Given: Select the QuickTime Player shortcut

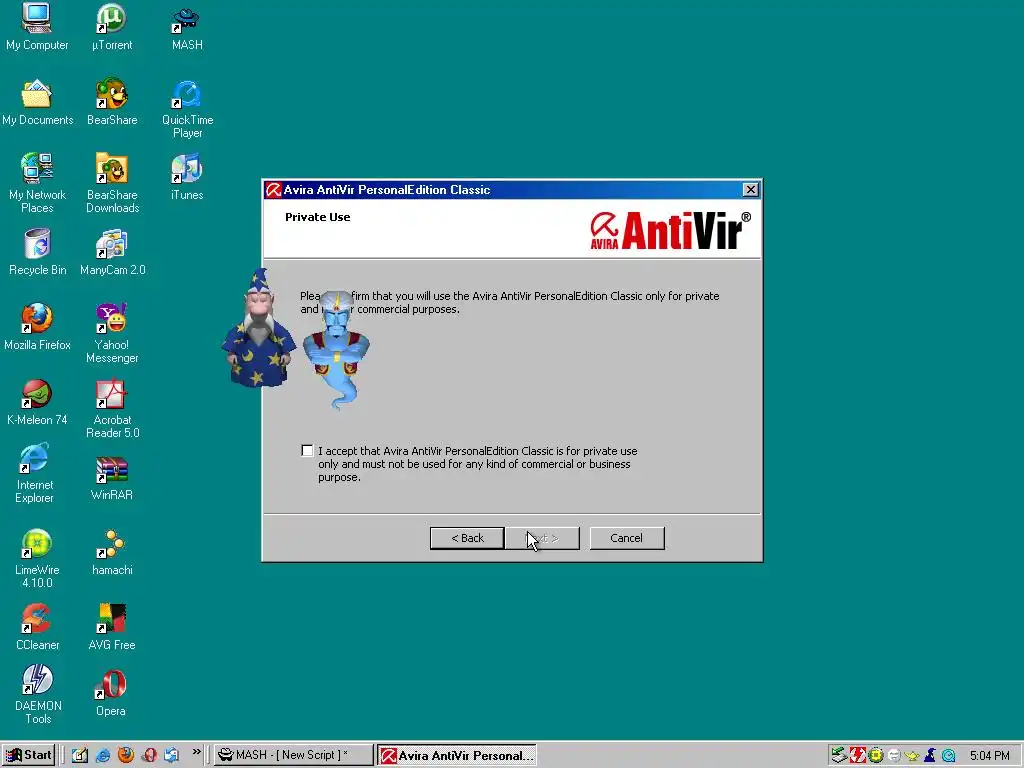Looking at the screenshot, I should click(x=187, y=108).
